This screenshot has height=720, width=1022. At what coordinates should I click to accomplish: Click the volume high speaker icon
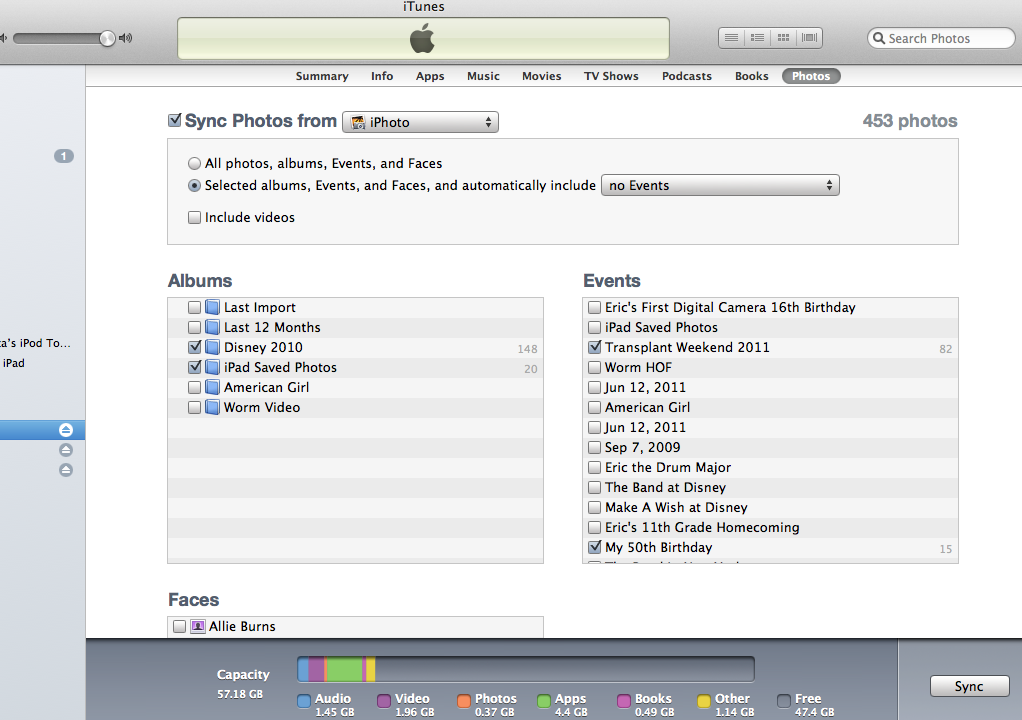125,38
